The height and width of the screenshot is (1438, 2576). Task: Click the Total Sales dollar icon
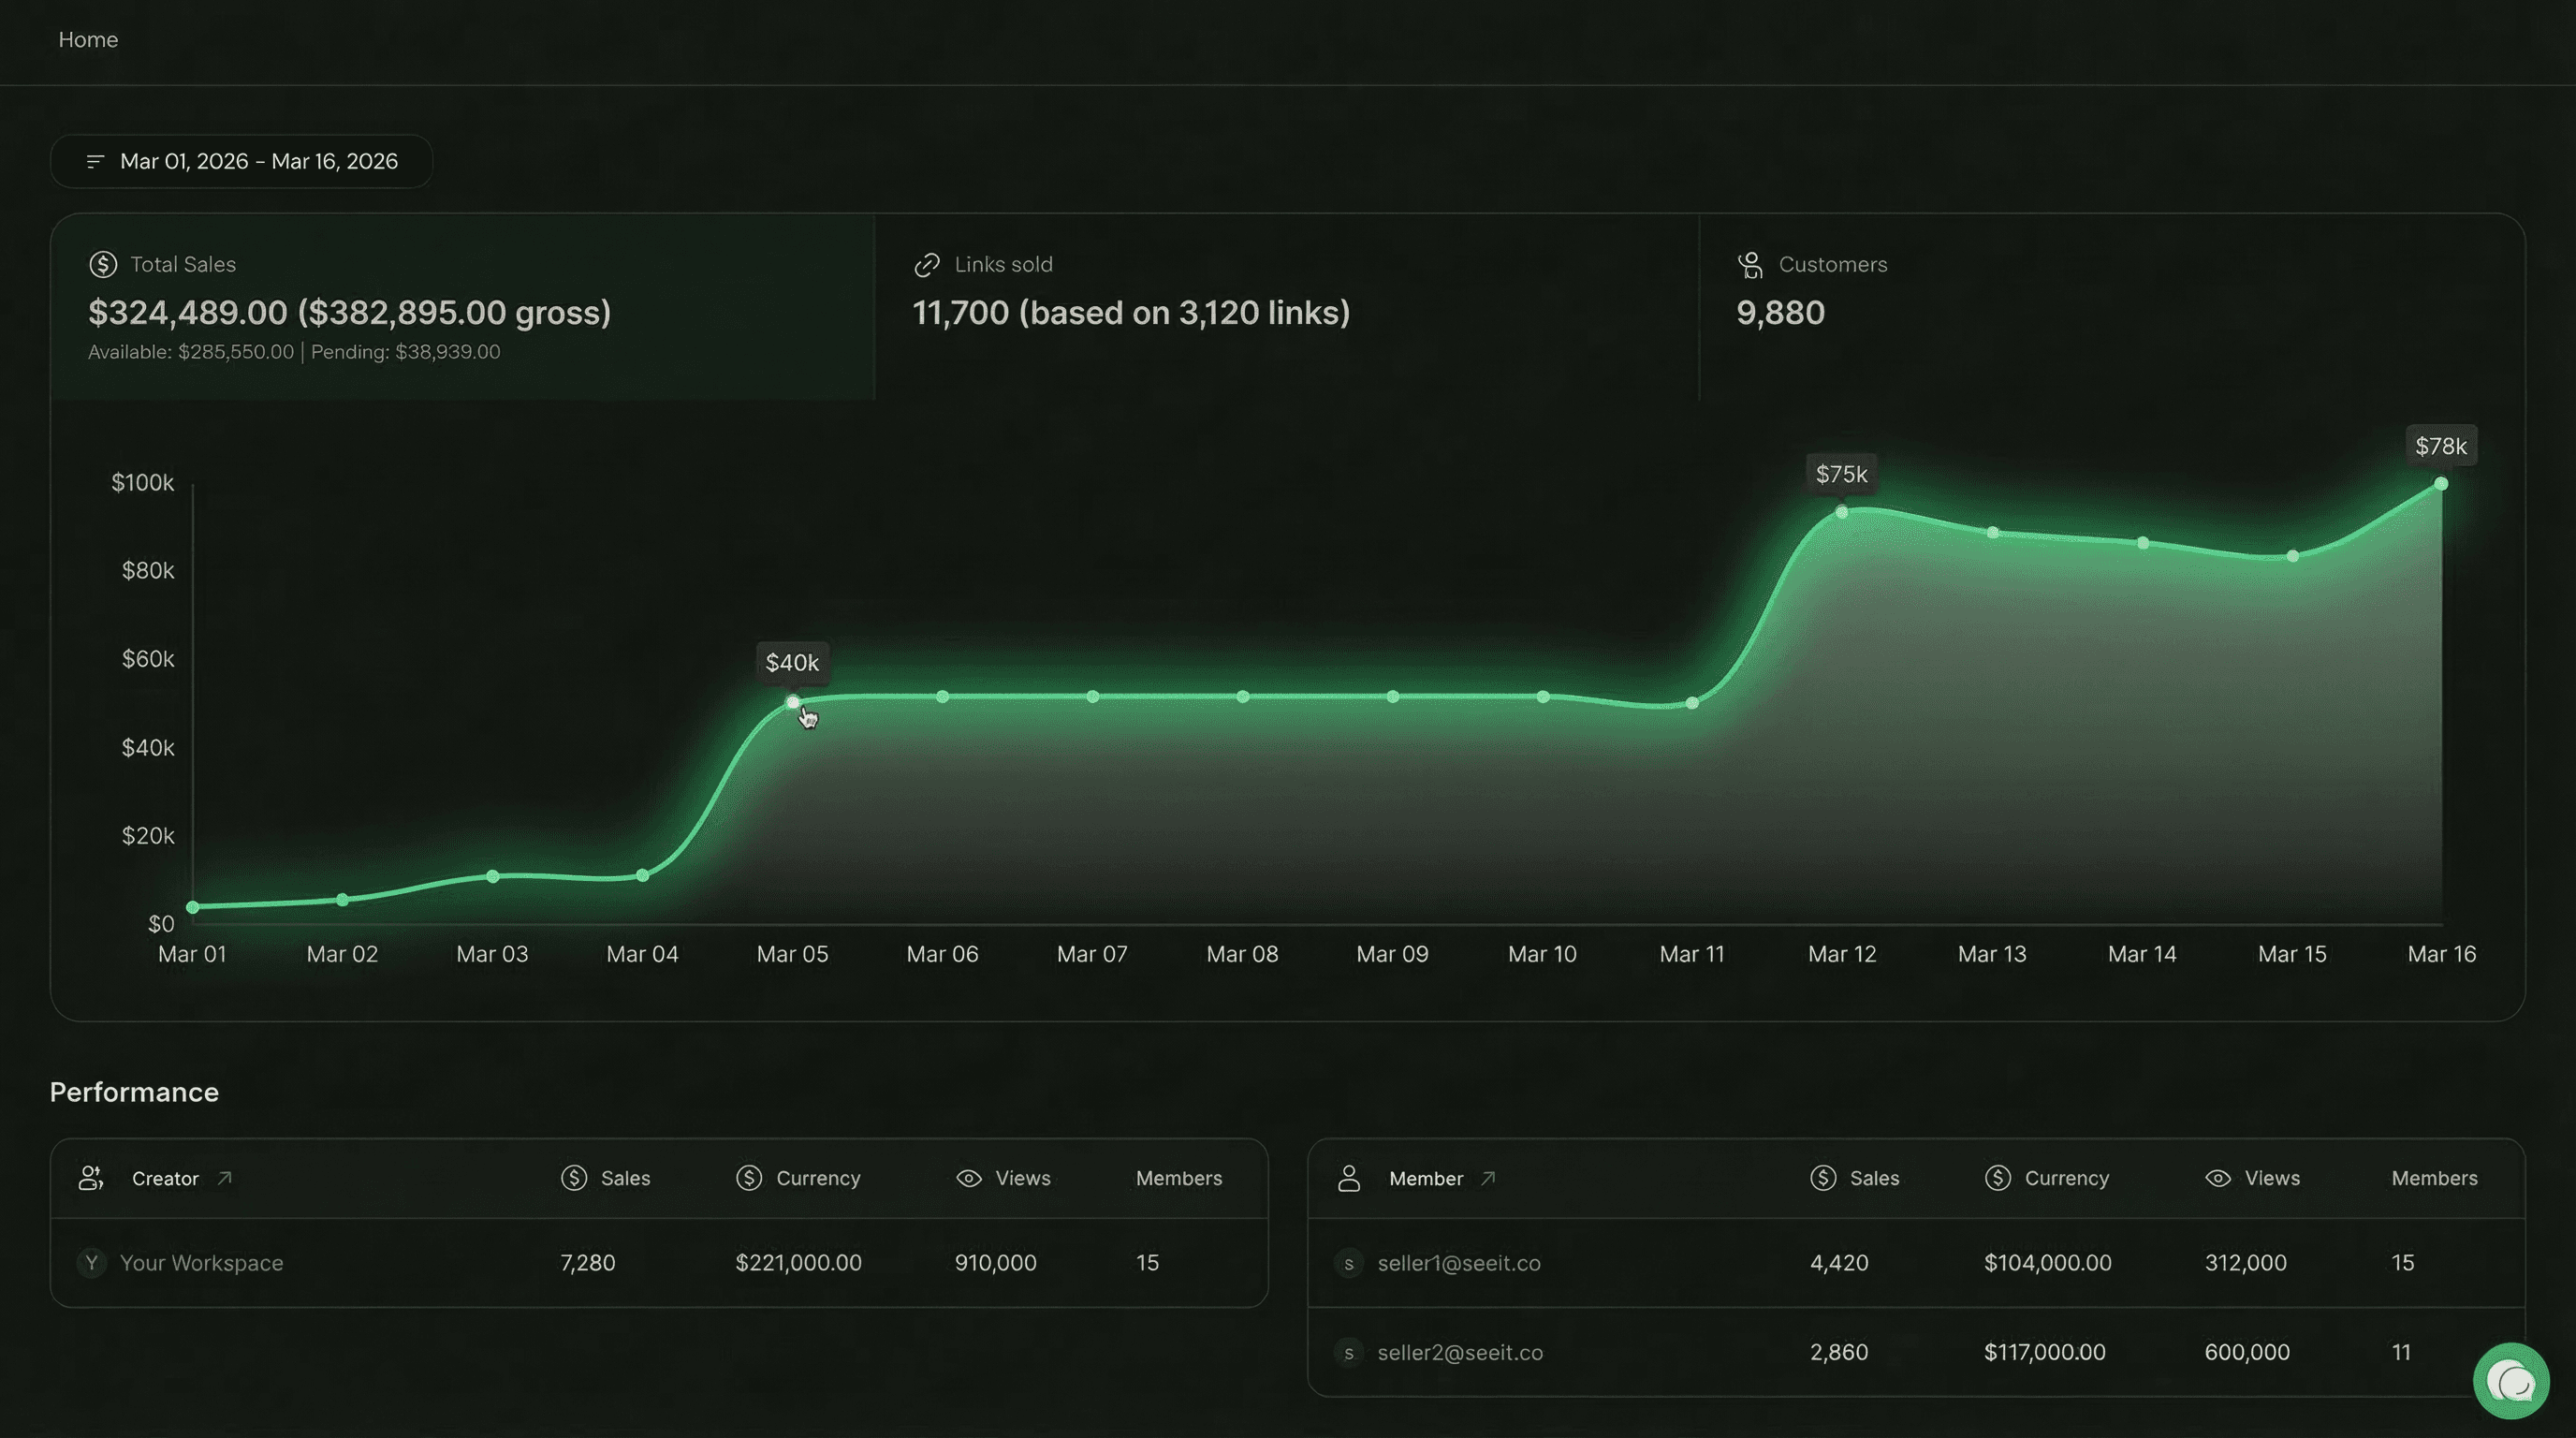click(103, 264)
